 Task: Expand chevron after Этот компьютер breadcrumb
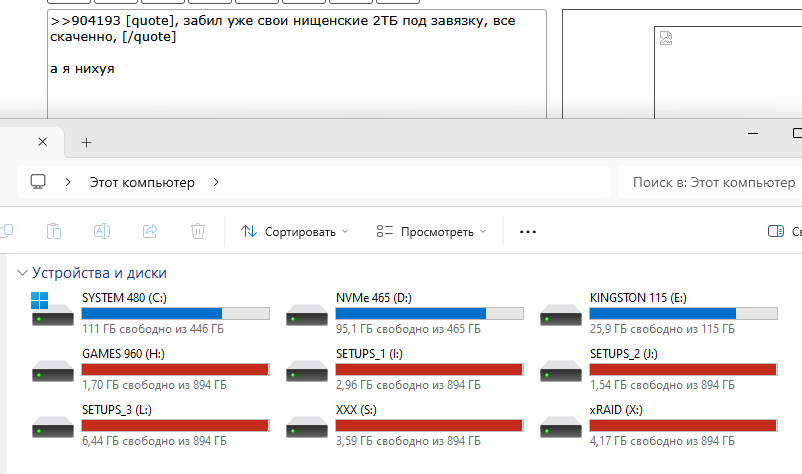point(216,182)
